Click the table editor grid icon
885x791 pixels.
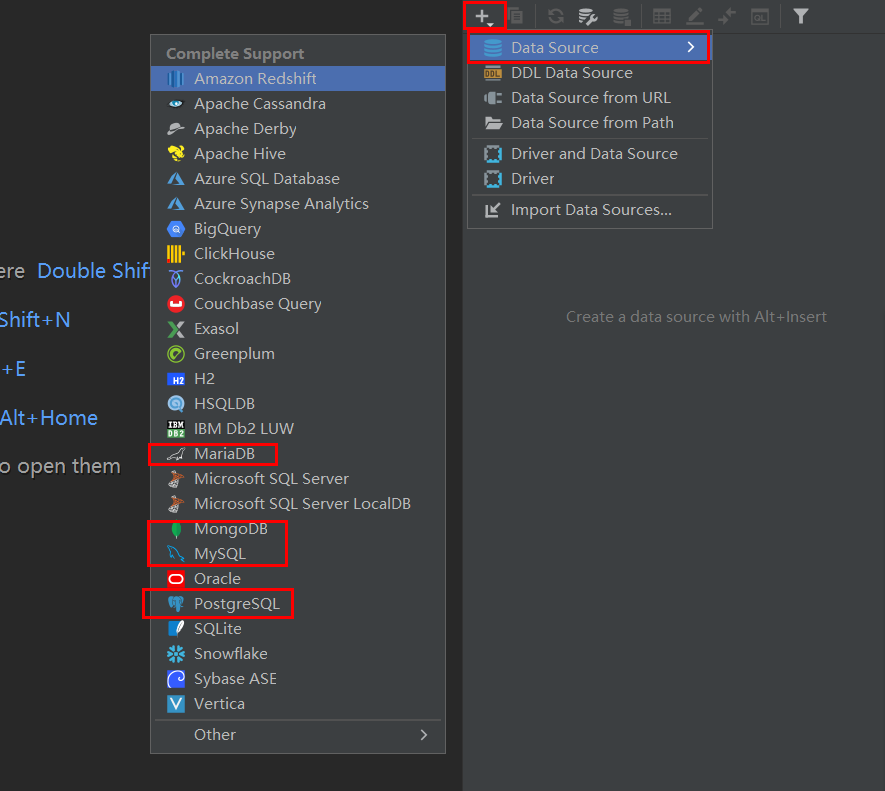click(x=661, y=17)
